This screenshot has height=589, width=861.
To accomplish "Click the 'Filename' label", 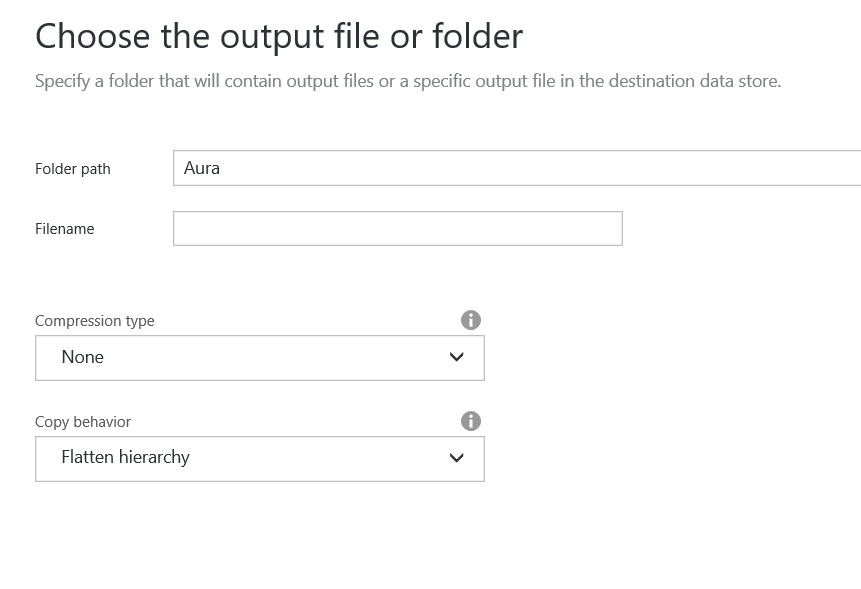I will click(x=64, y=229).
